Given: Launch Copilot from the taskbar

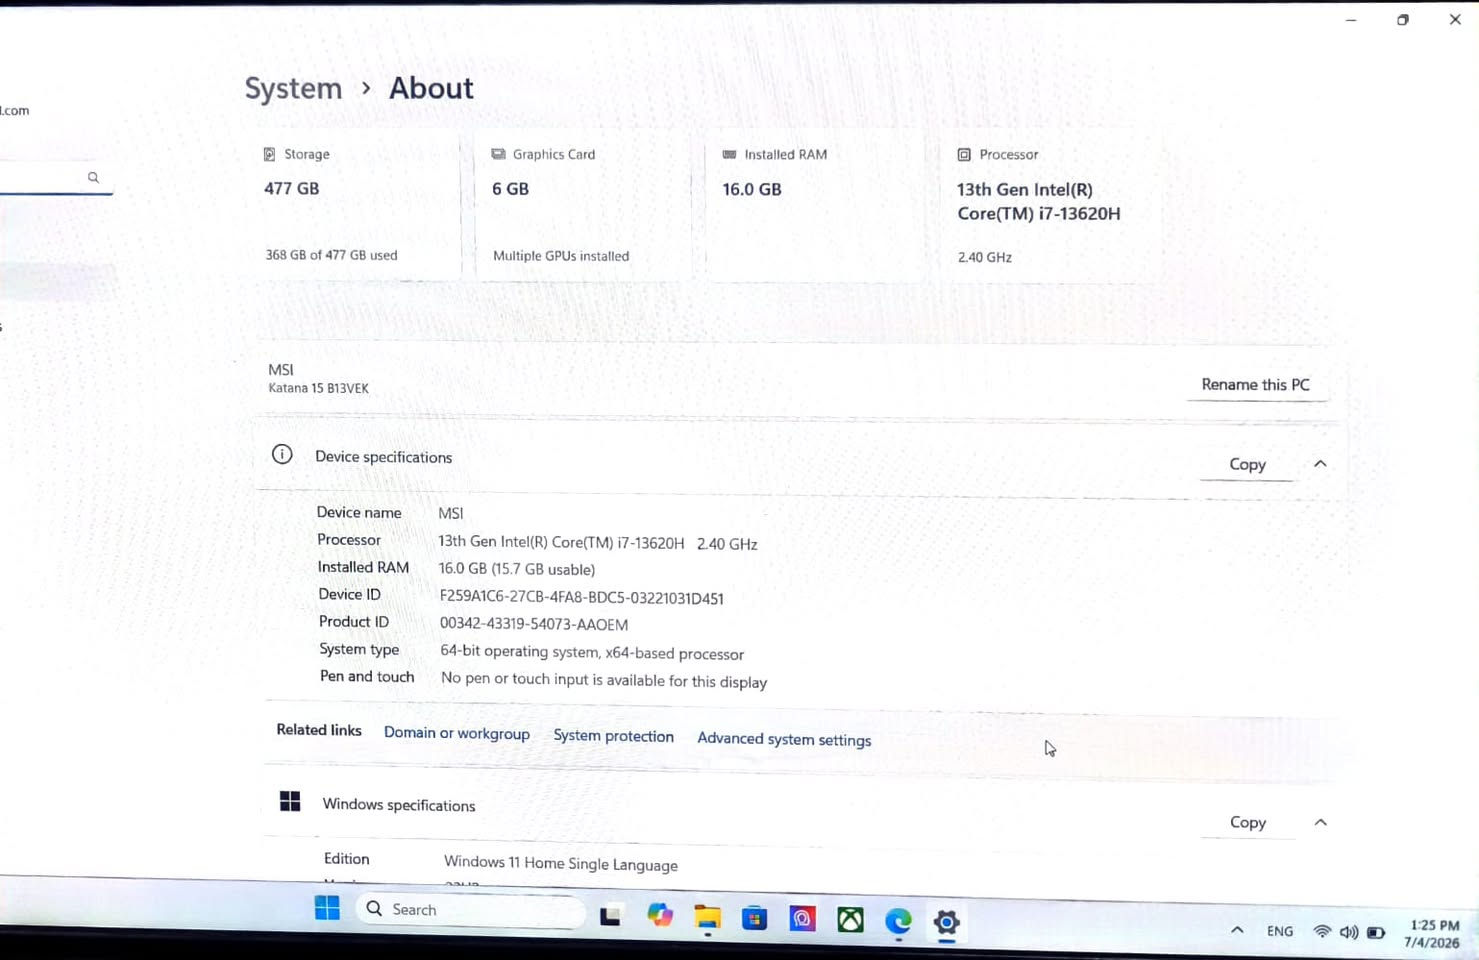Looking at the screenshot, I should coord(659,914).
